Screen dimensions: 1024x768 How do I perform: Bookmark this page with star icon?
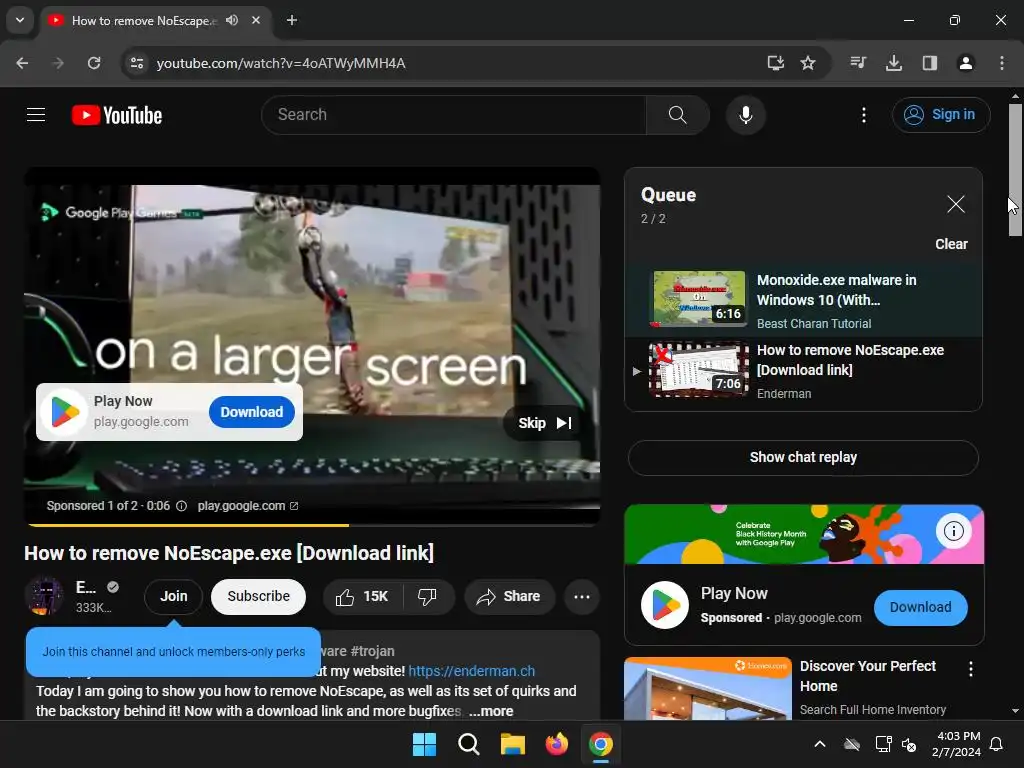click(808, 63)
